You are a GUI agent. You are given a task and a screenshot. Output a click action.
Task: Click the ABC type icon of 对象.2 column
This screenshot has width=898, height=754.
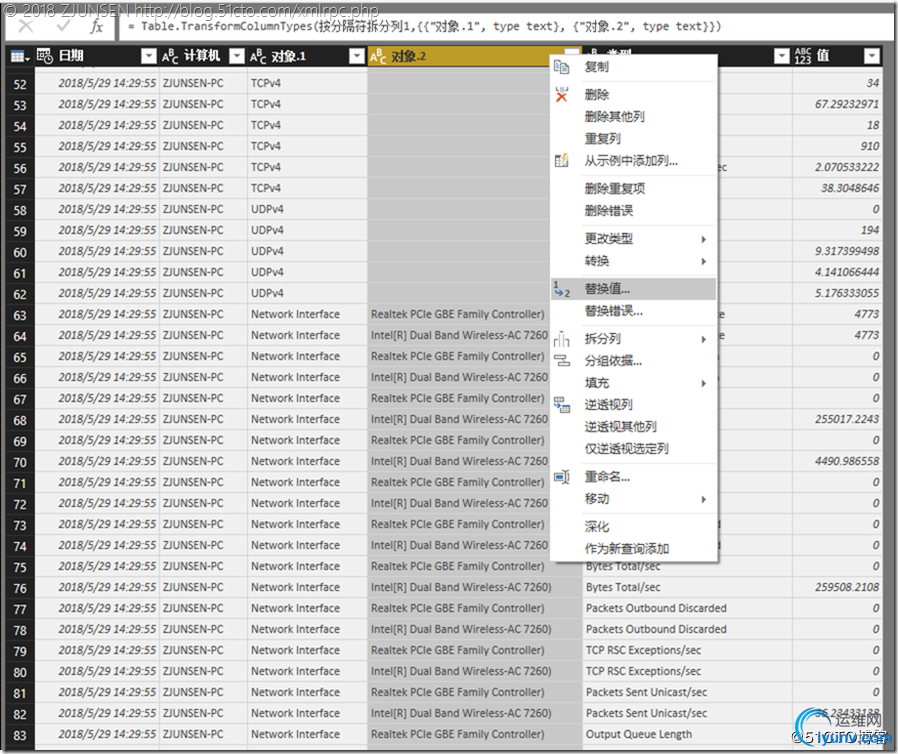(x=378, y=56)
